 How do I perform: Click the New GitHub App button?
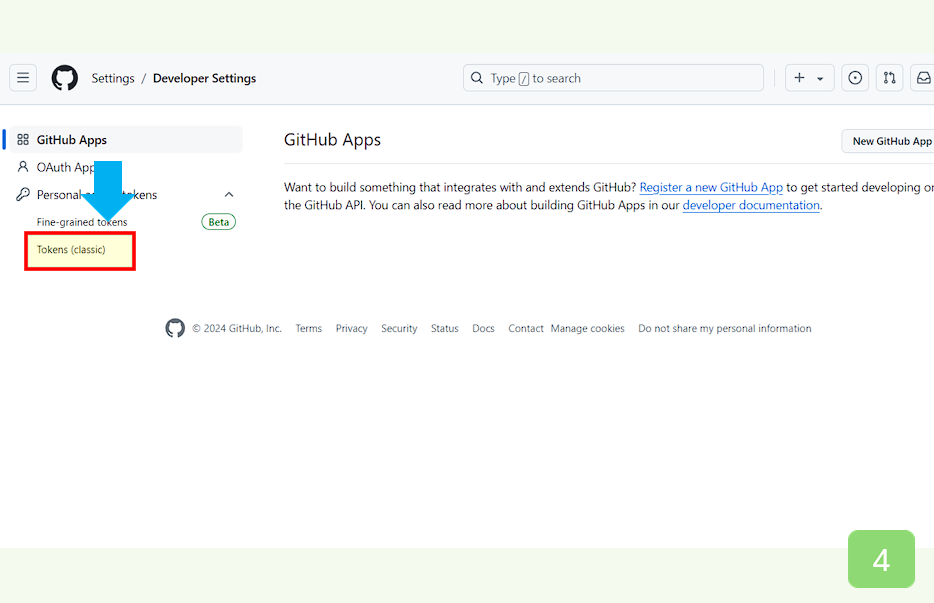point(888,141)
